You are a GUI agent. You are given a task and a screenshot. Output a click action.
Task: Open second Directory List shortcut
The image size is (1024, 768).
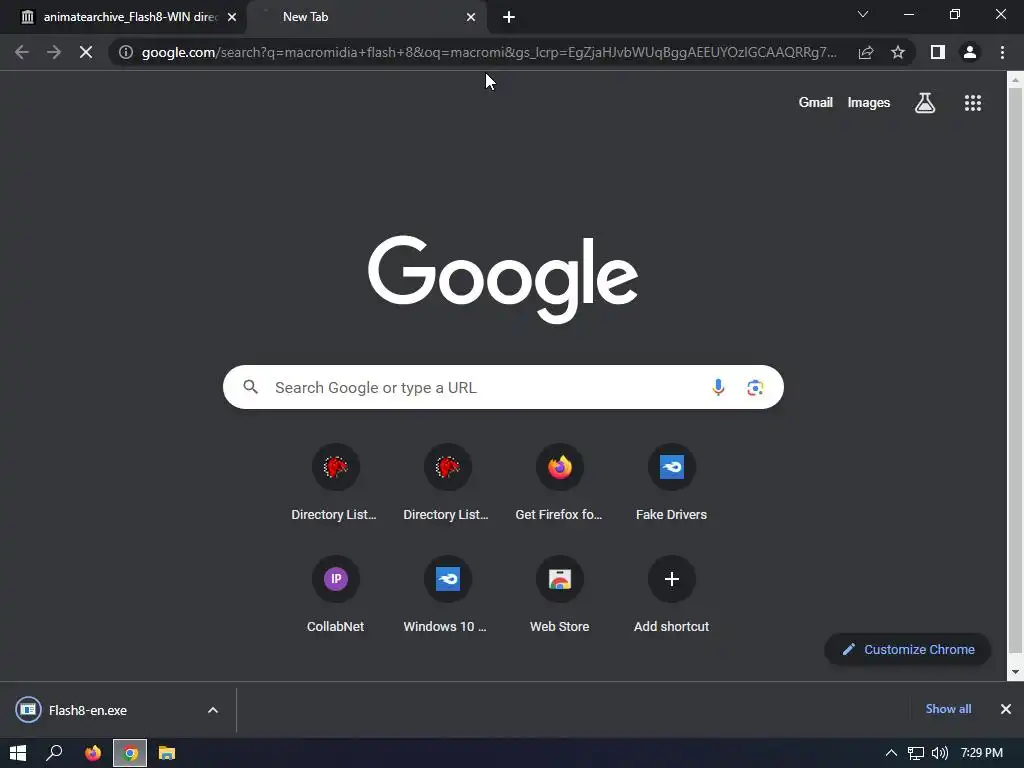(447, 483)
